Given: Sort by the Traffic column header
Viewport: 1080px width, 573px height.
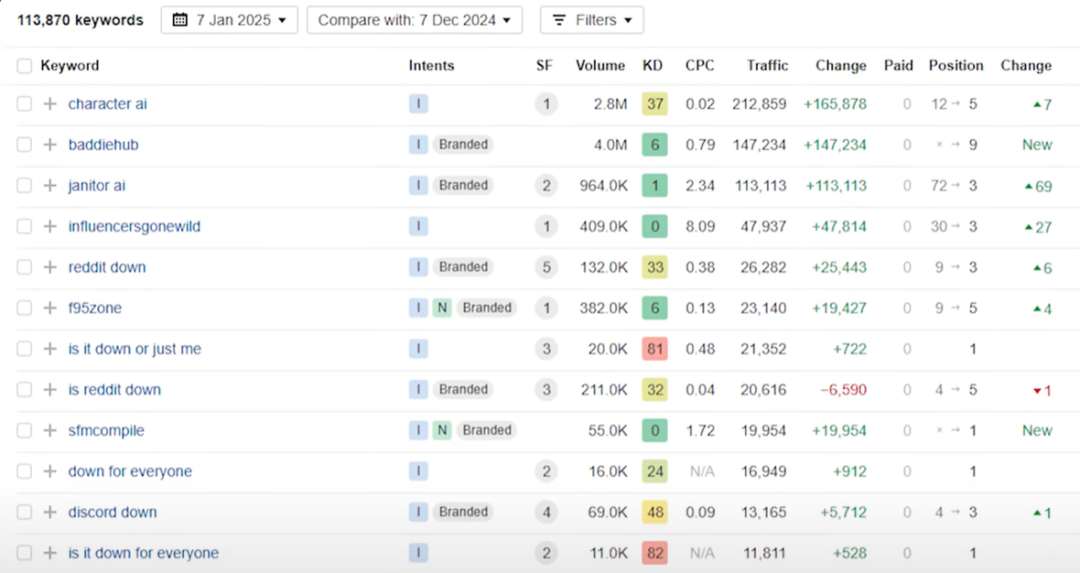Looking at the screenshot, I should coord(767,66).
